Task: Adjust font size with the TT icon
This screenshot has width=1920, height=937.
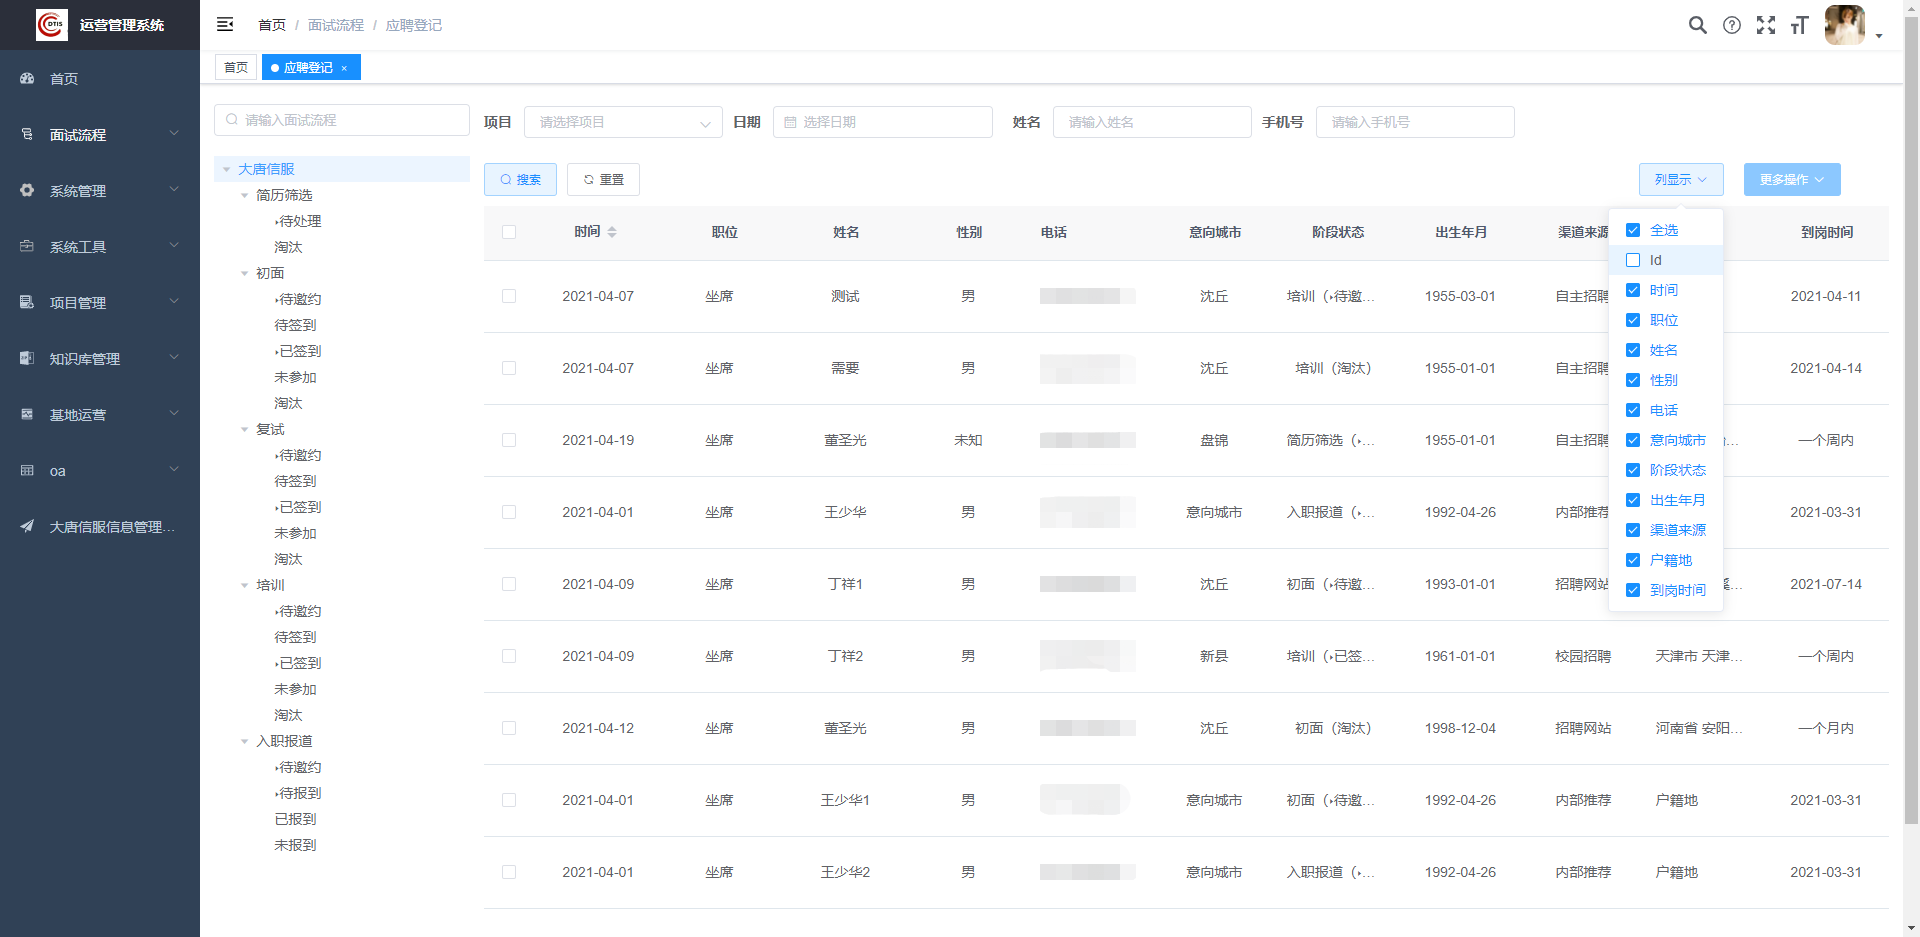Action: pyautogui.click(x=1800, y=25)
